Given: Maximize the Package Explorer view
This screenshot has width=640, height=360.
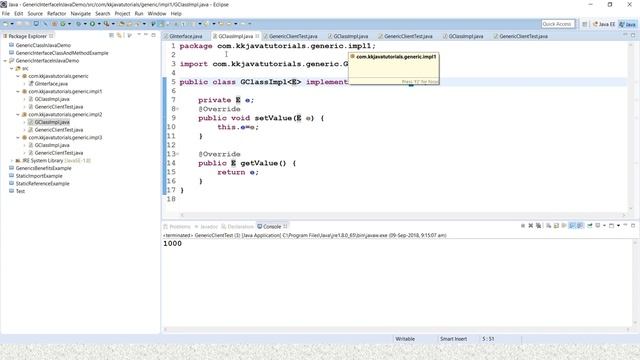Looking at the screenshot, I should [153, 35].
